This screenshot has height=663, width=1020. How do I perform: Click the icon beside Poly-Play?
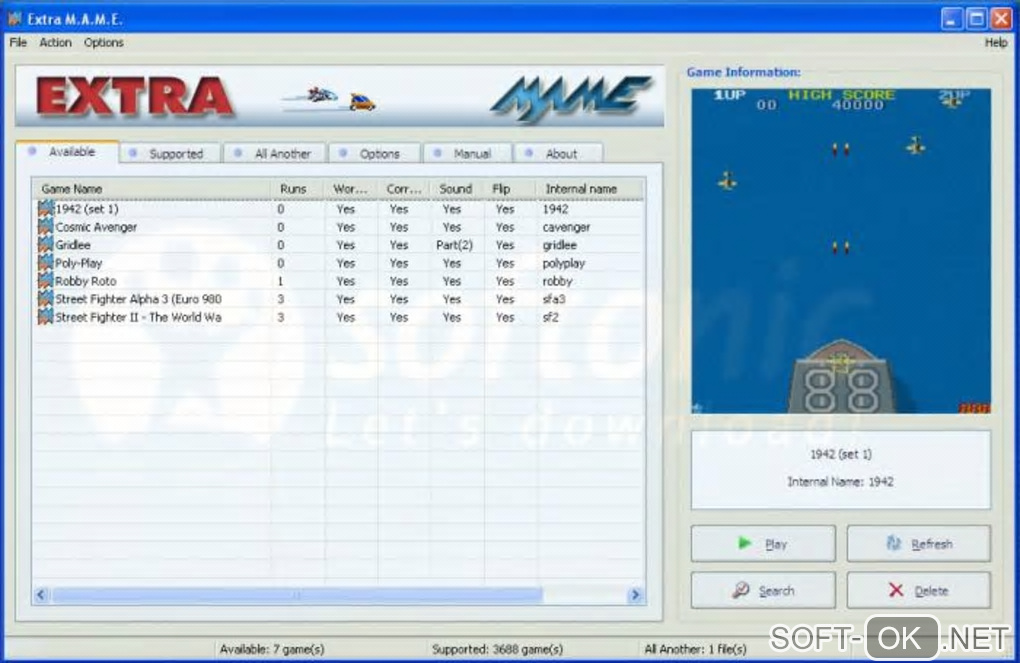tap(46, 263)
